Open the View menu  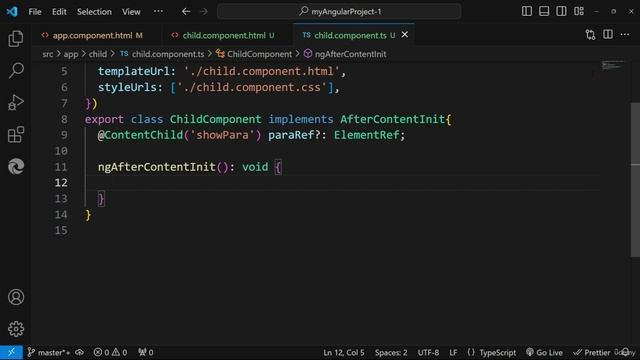pos(131,11)
